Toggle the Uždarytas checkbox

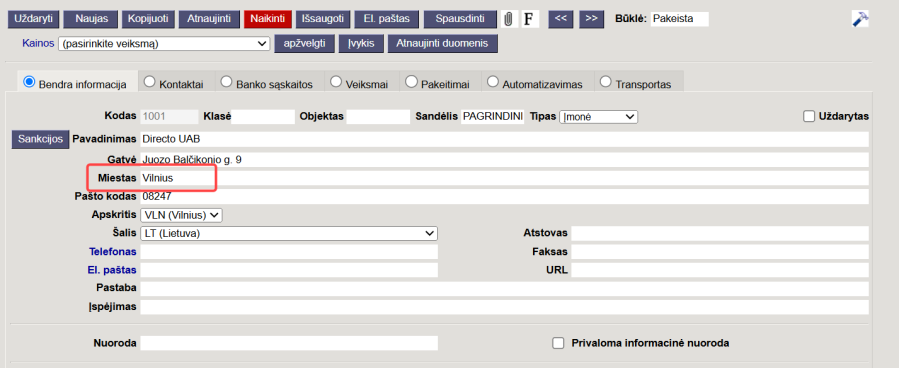pyautogui.click(x=809, y=116)
